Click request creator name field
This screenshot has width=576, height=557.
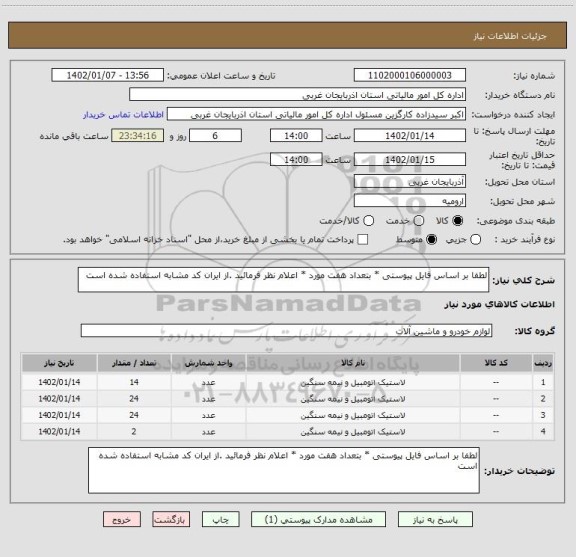point(316,114)
